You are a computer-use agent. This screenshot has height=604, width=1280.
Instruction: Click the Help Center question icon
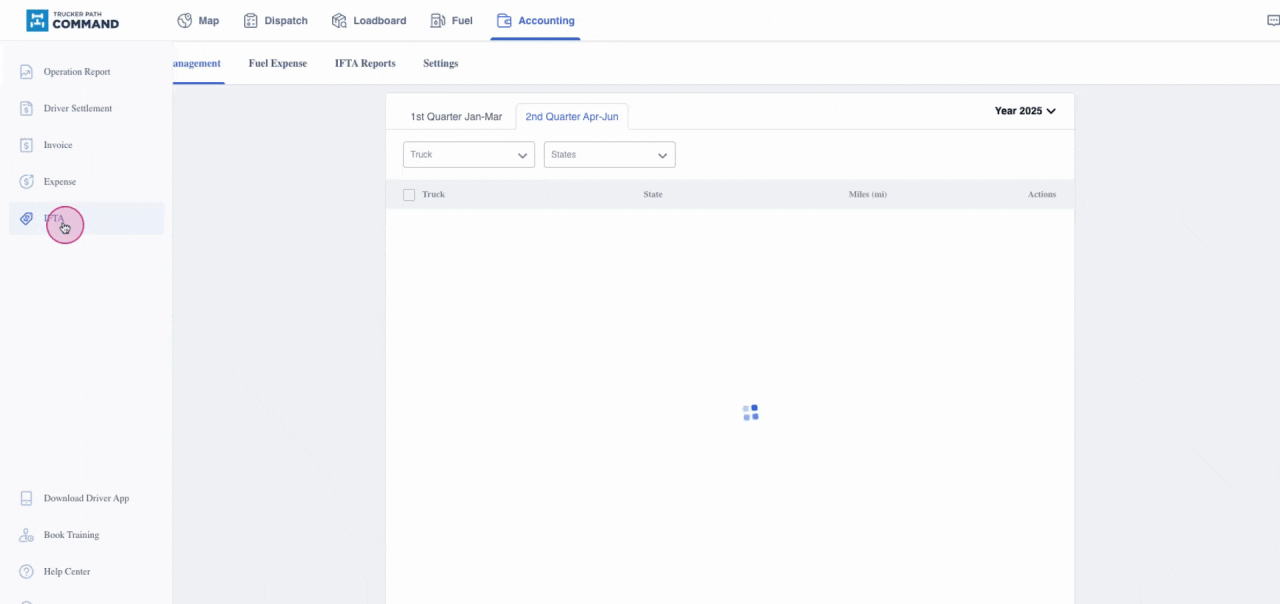tap(27, 572)
